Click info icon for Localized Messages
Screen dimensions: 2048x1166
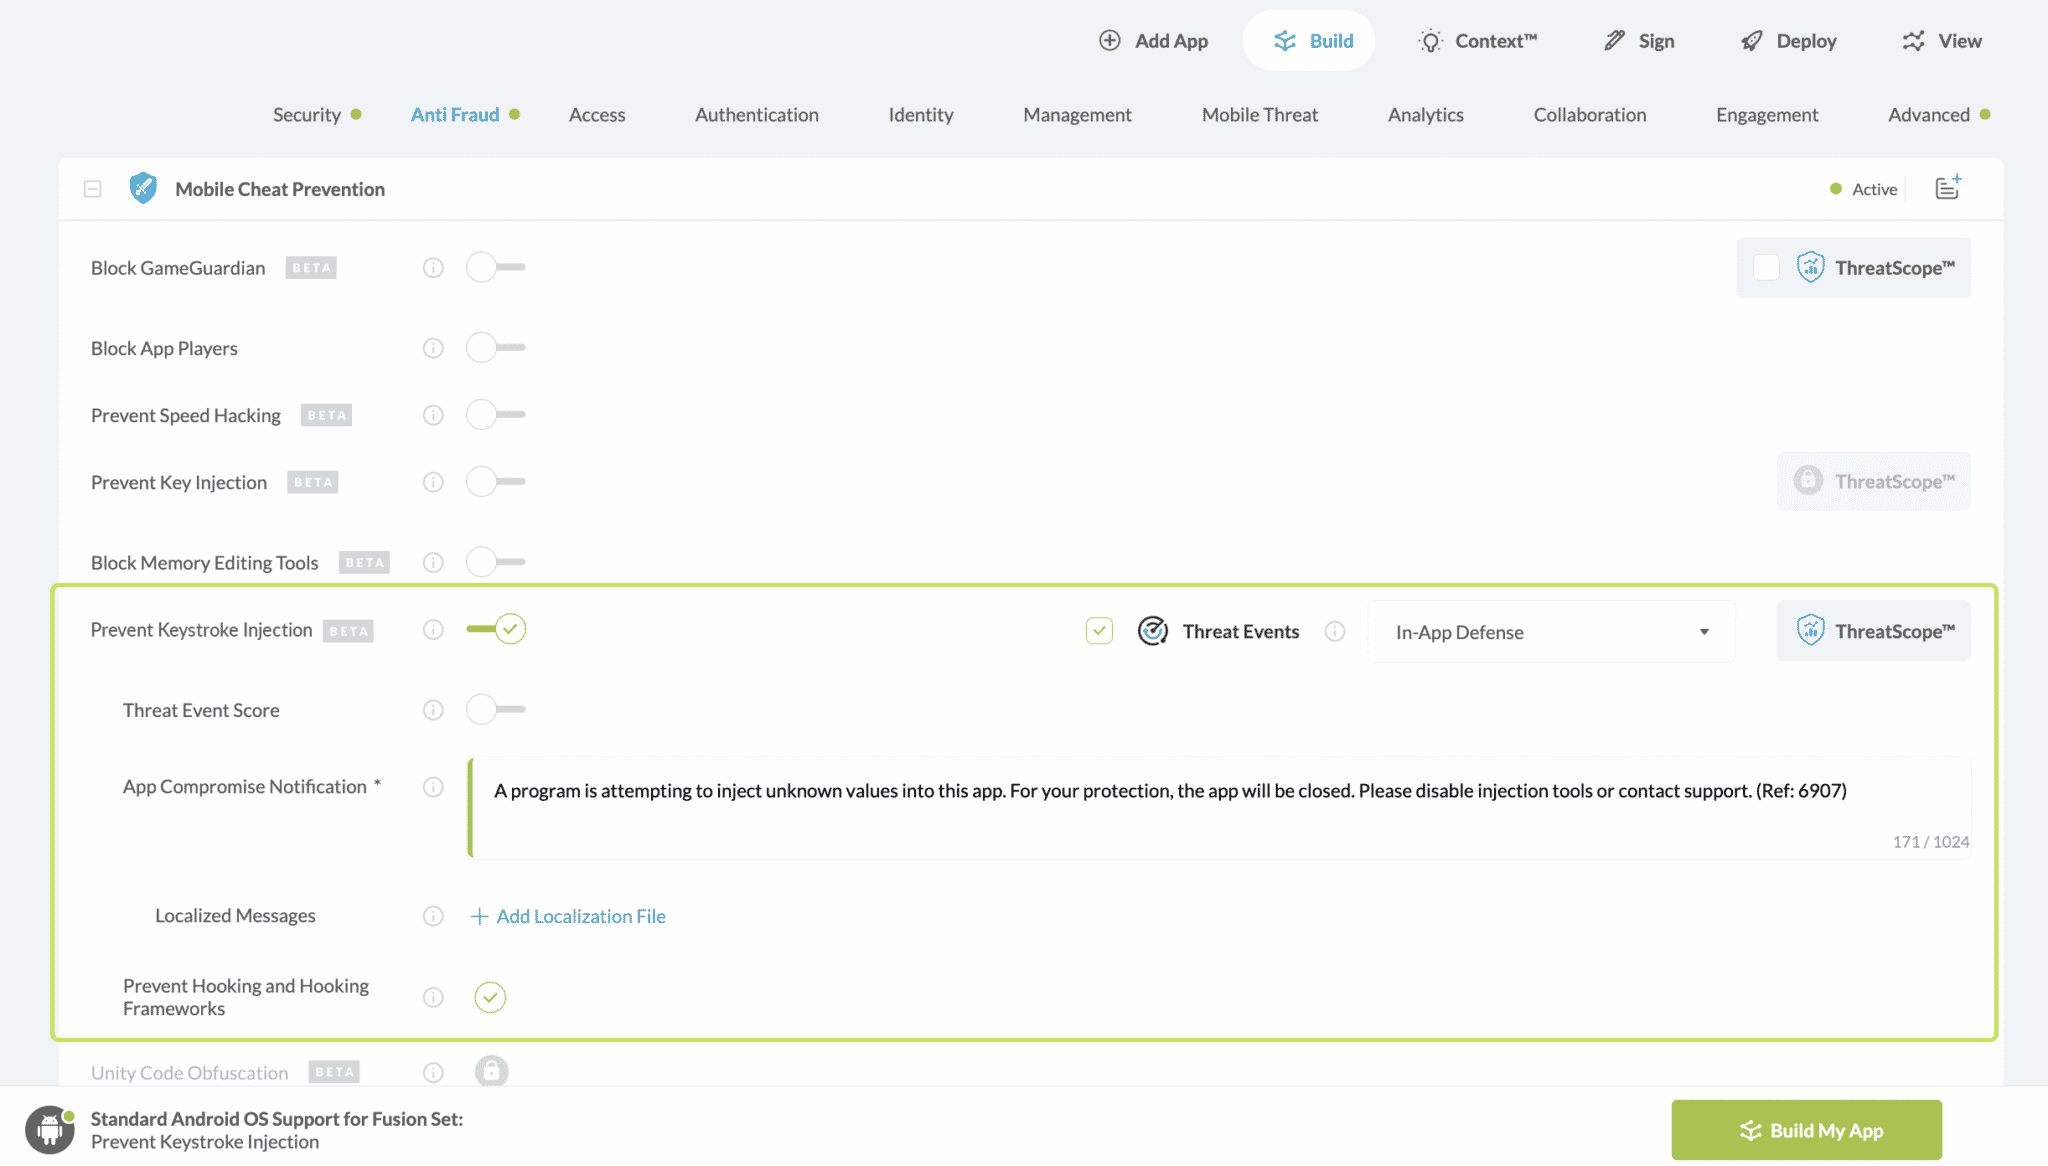pyautogui.click(x=433, y=916)
